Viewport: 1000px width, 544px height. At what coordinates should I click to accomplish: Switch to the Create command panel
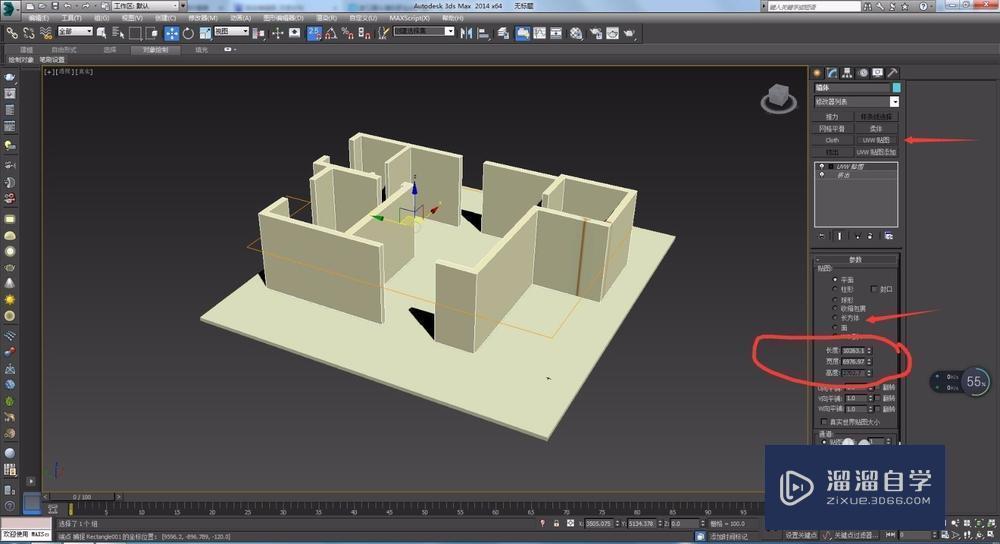[817, 73]
